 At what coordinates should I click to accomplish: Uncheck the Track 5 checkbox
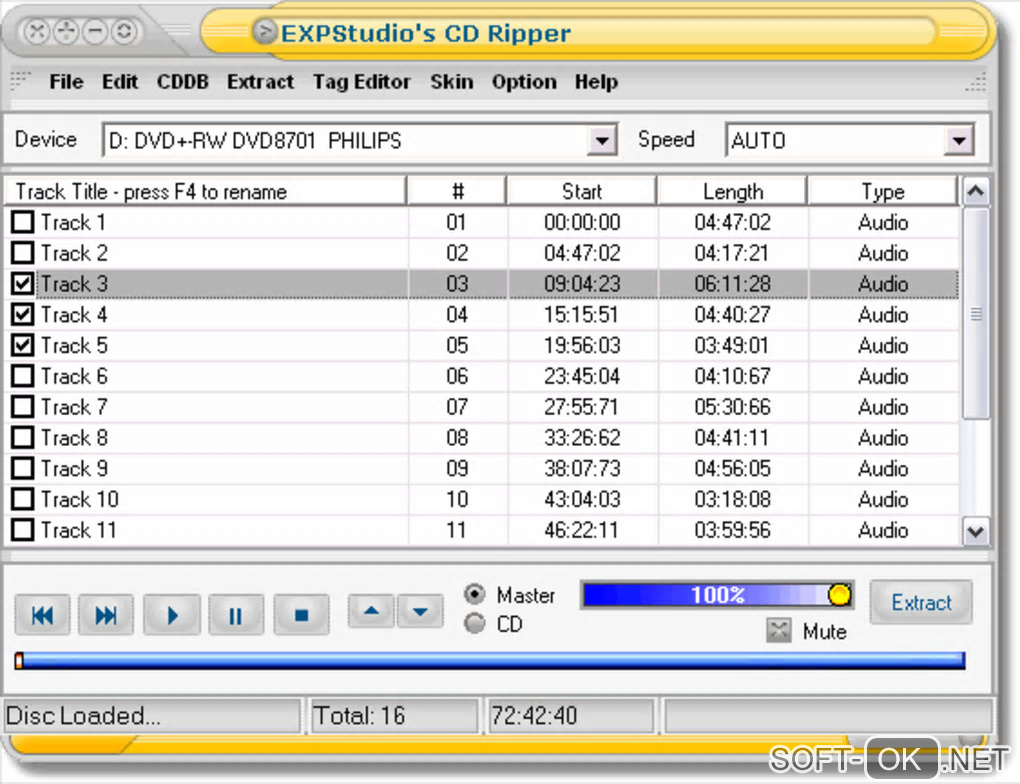point(23,345)
